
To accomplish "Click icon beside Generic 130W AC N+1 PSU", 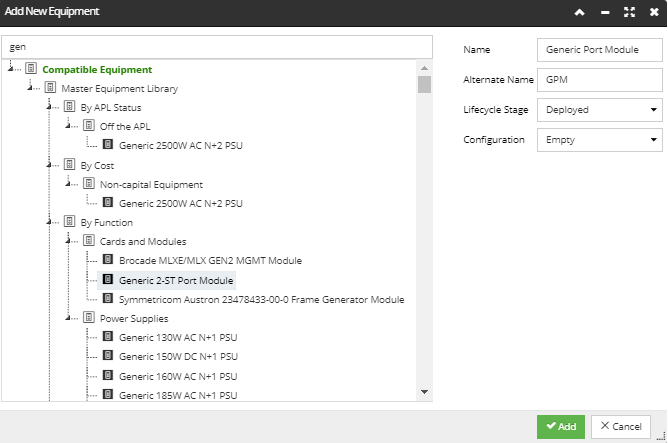I will pos(108,337).
